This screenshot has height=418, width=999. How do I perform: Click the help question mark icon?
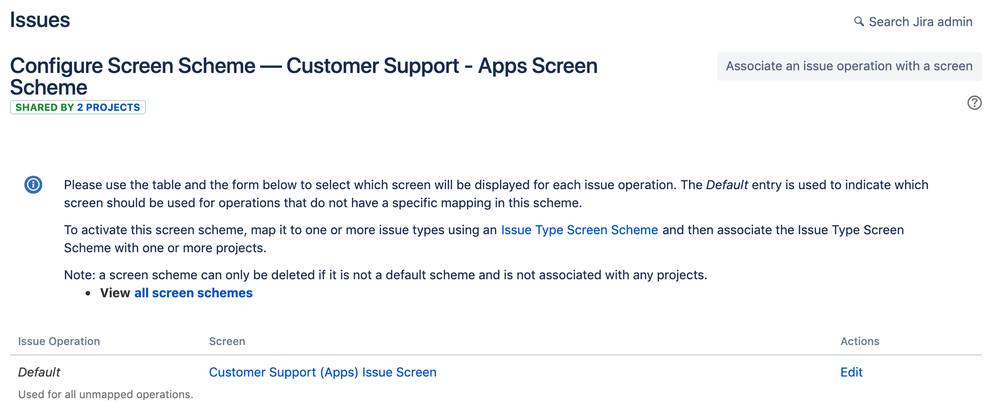[x=974, y=103]
